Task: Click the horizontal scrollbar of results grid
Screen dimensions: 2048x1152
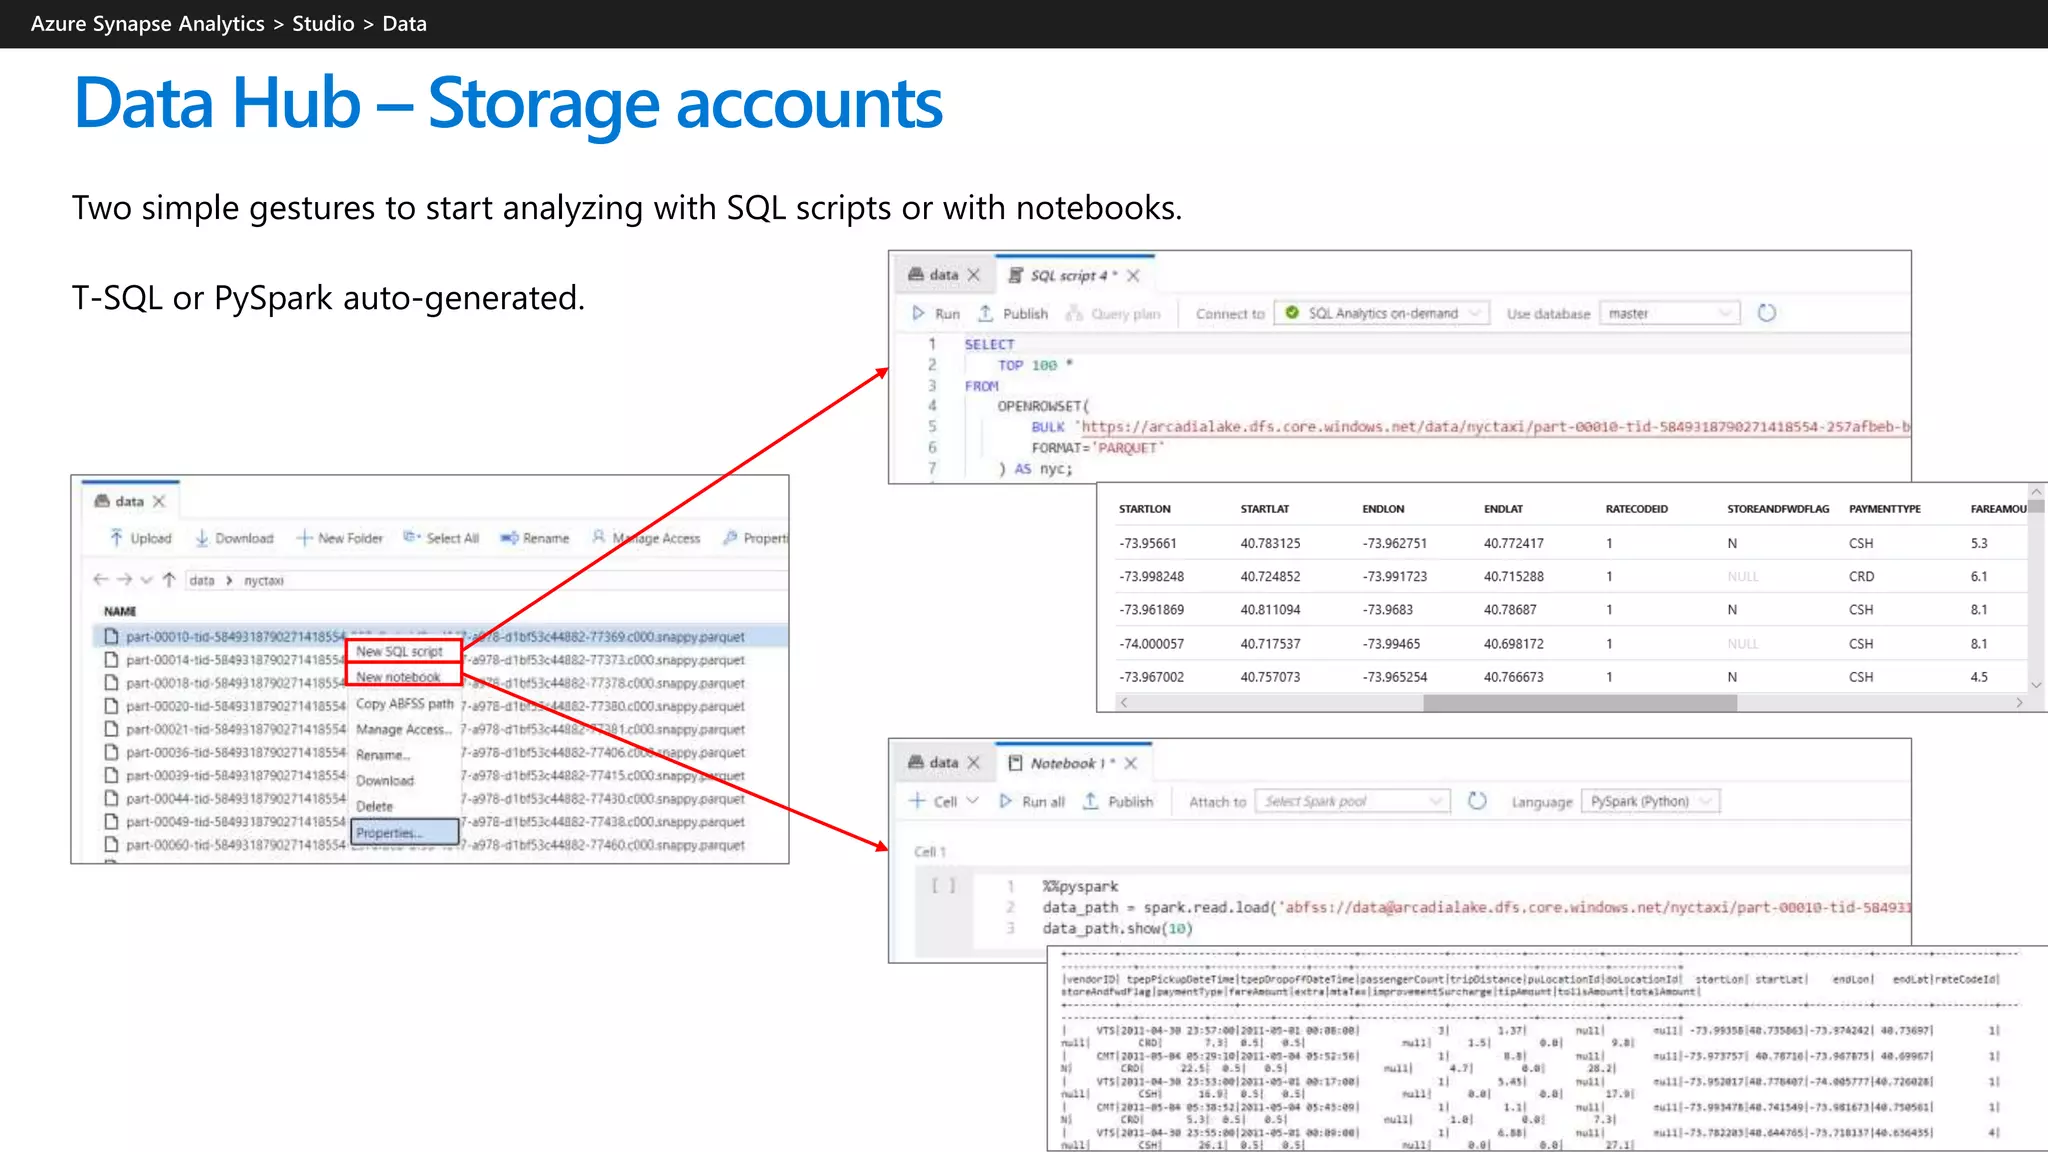Action: click(1579, 703)
